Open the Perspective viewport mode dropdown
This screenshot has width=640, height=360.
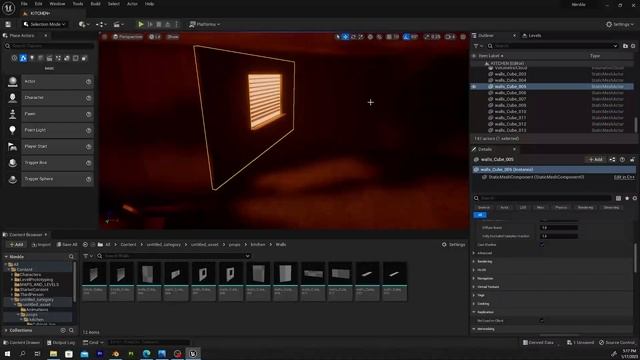pyautogui.click(x=128, y=37)
